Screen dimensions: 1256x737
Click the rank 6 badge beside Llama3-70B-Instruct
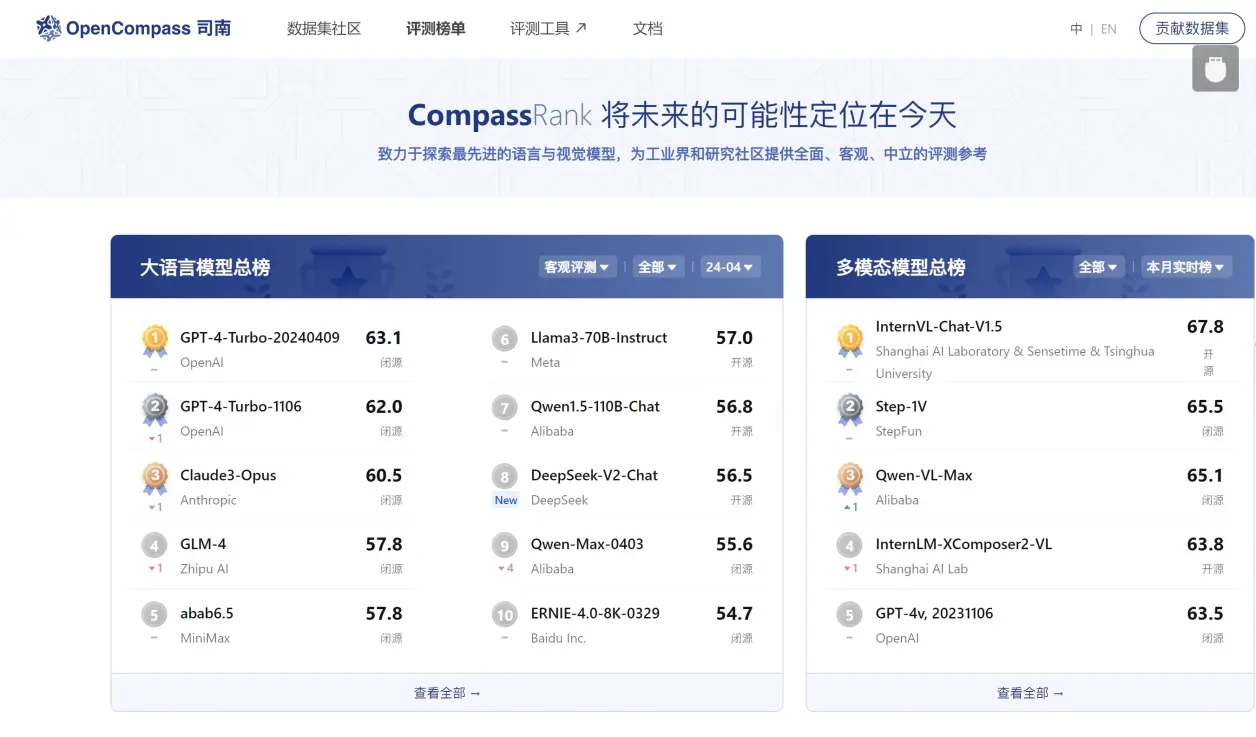click(505, 339)
